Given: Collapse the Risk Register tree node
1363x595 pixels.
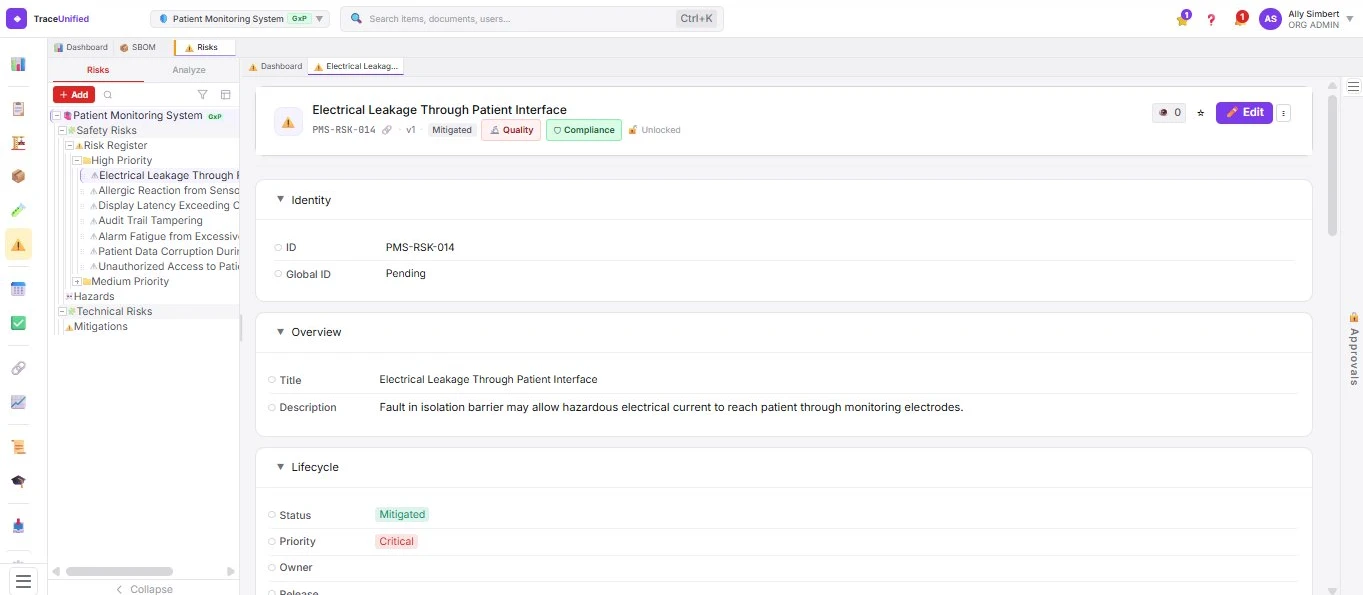Looking at the screenshot, I should tap(69, 146).
